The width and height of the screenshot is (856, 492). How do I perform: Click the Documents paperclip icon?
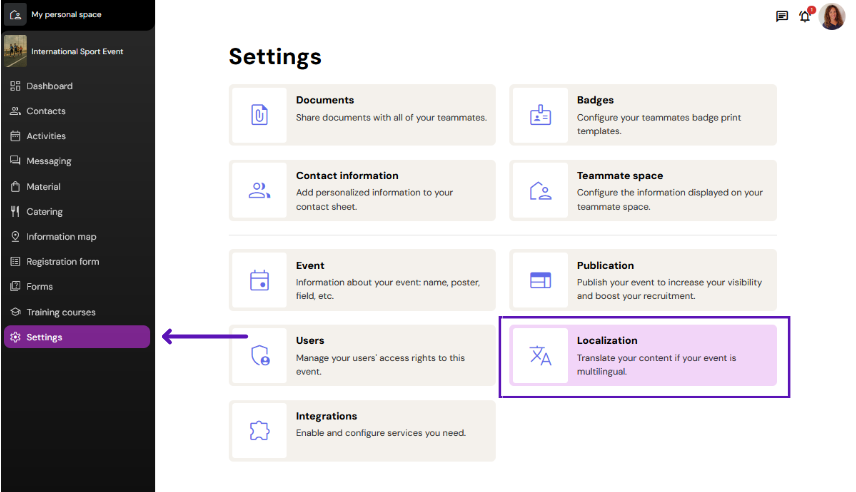pos(259,115)
